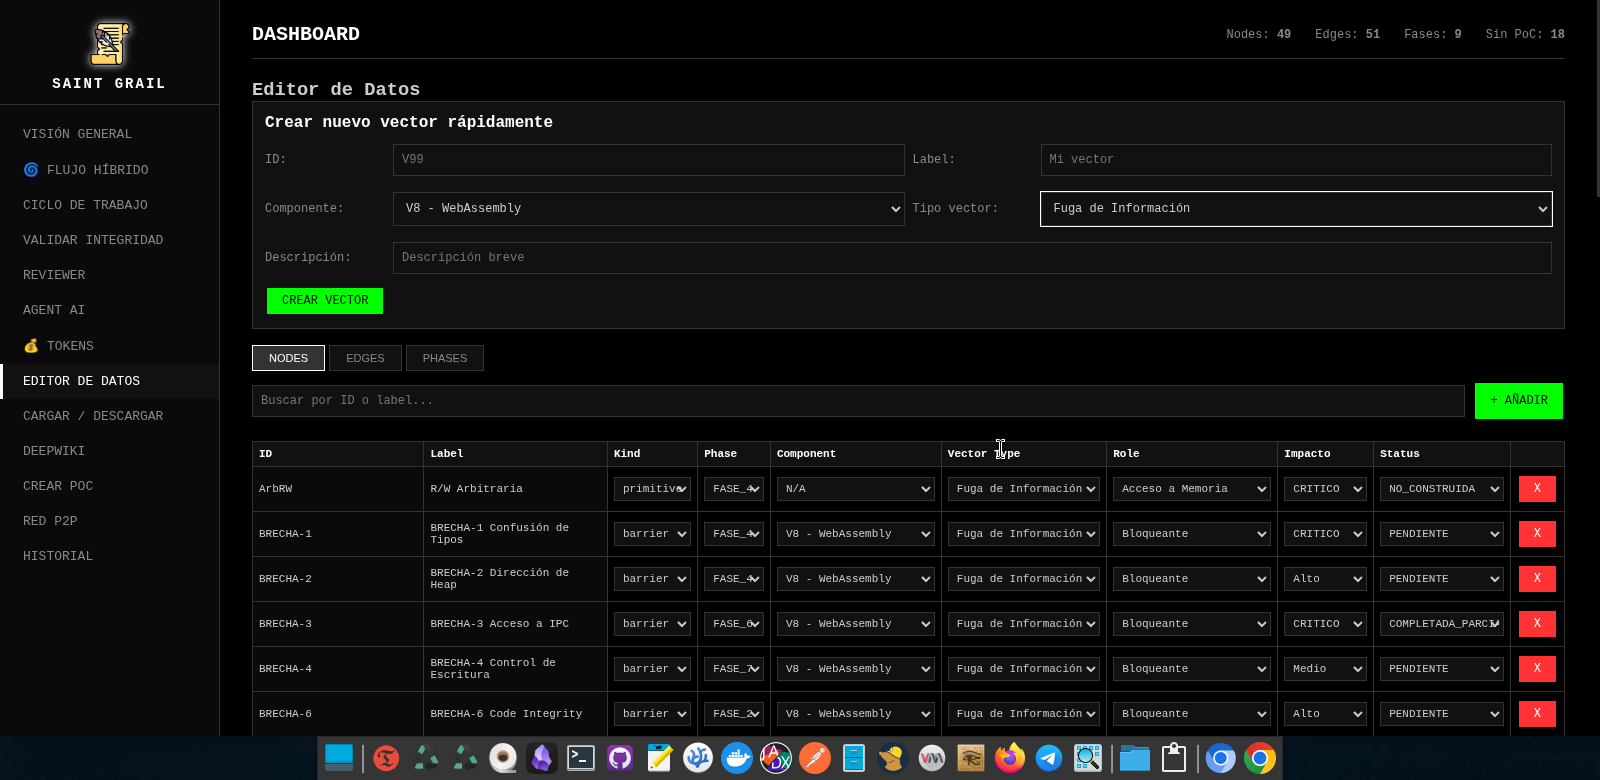Click the Label input with Mi vector placeholder
Screen dimensions: 1600x780
click(1296, 160)
